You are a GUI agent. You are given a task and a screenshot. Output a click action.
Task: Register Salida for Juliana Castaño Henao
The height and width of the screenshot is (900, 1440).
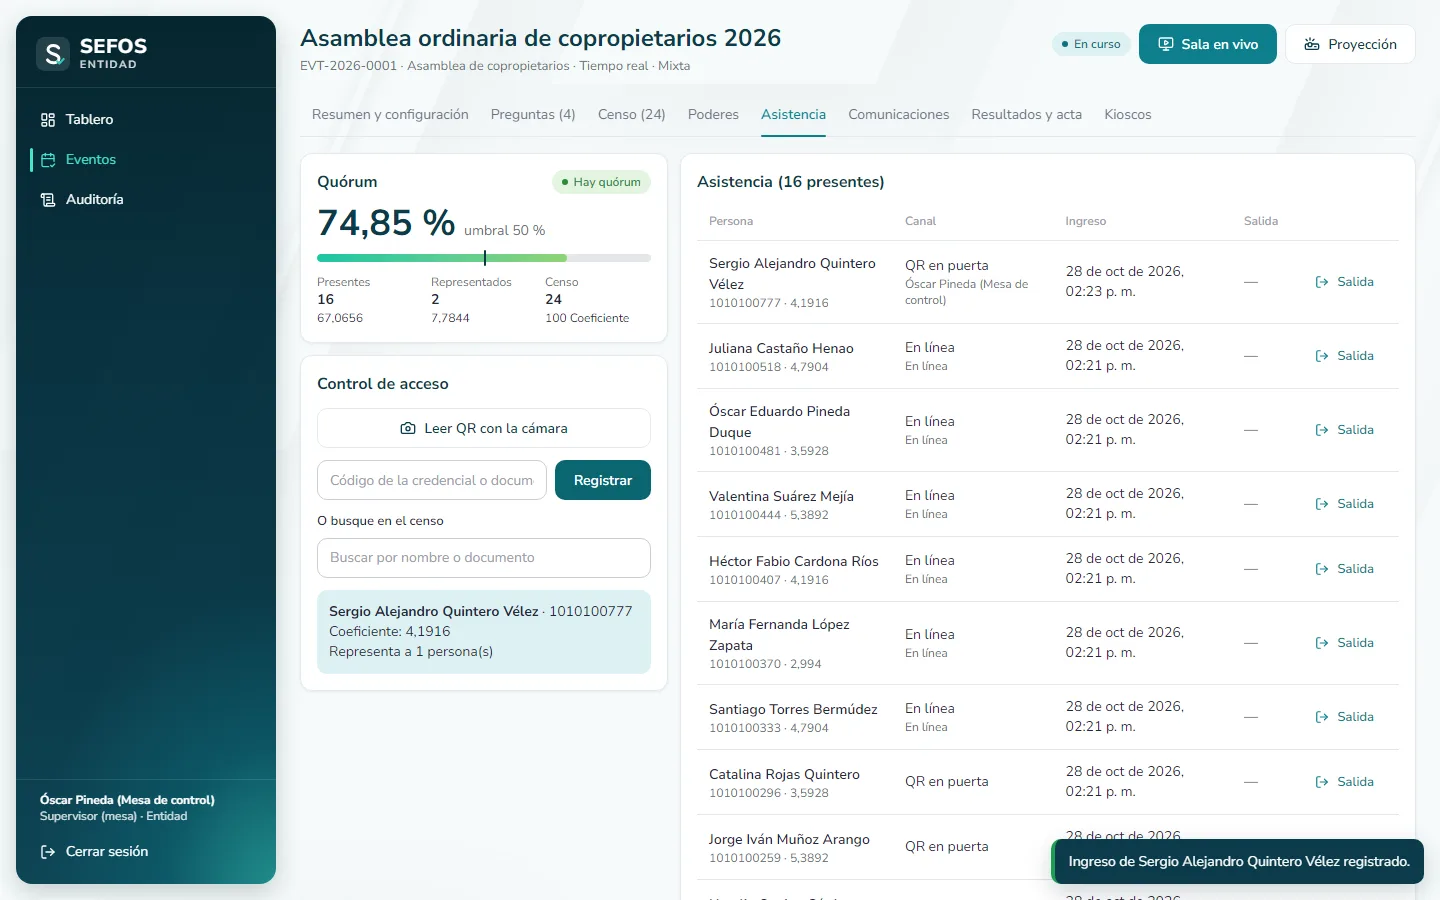(x=1345, y=356)
